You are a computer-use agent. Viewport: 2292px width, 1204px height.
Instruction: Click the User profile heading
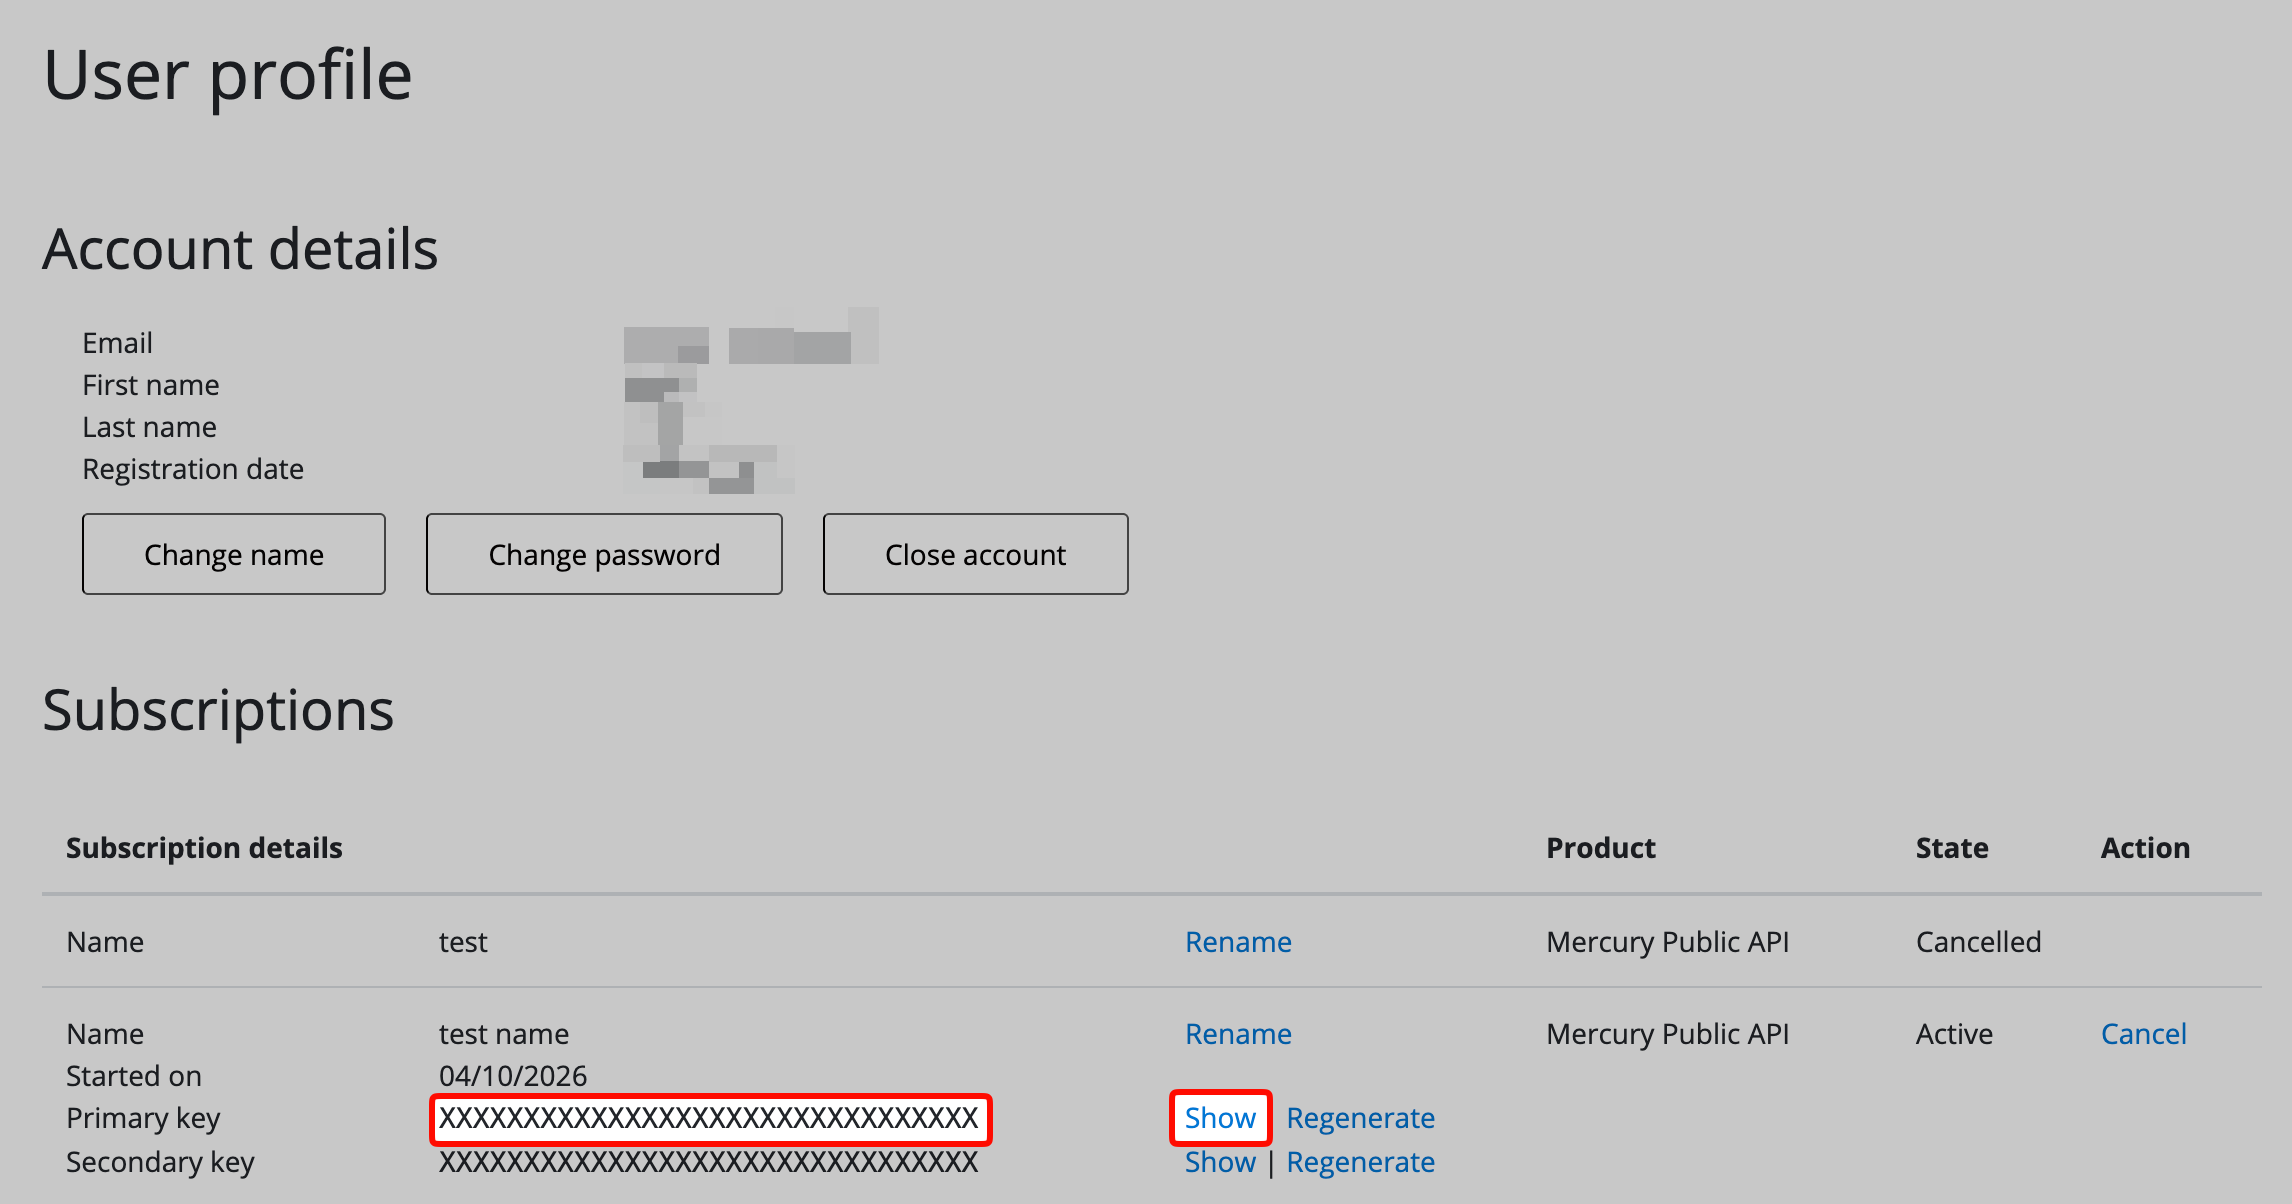click(x=228, y=75)
